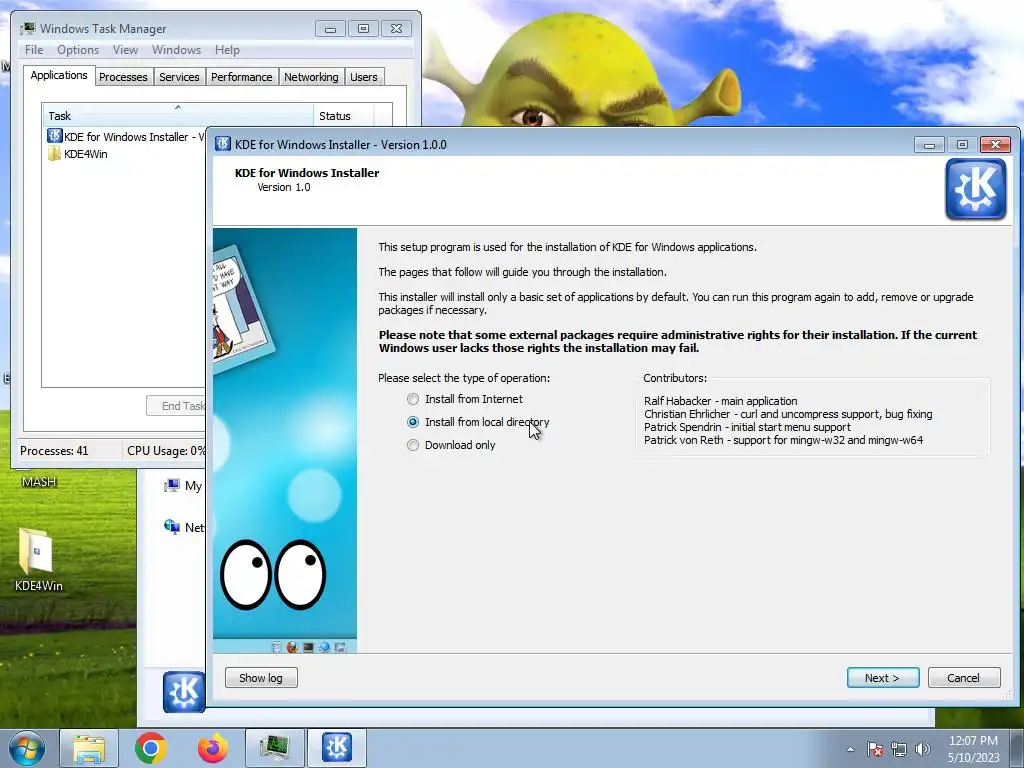This screenshot has height=768, width=1024.
Task: Sort by Task column header
Action: [178, 116]
